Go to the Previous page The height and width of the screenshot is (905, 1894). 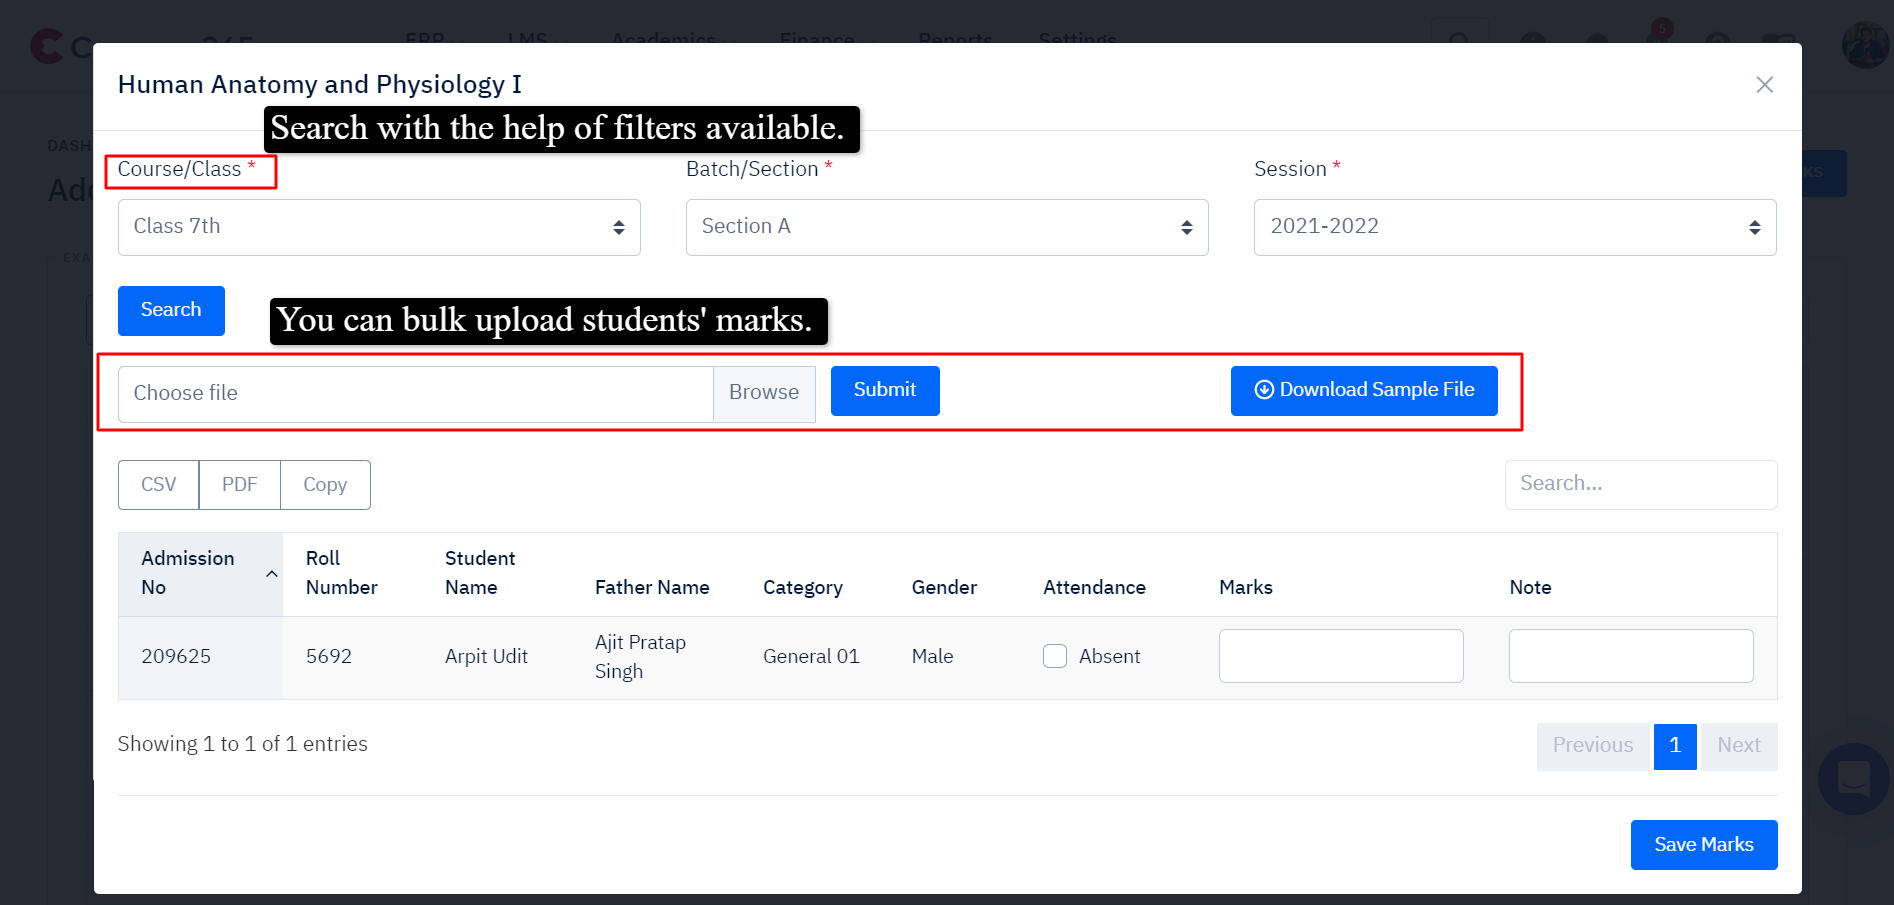[1593, 747]
